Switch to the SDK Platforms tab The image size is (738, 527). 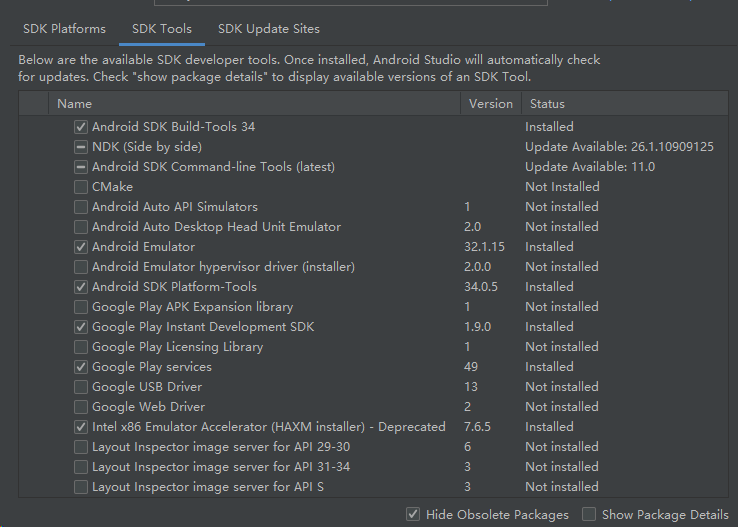tap(64, 29)
